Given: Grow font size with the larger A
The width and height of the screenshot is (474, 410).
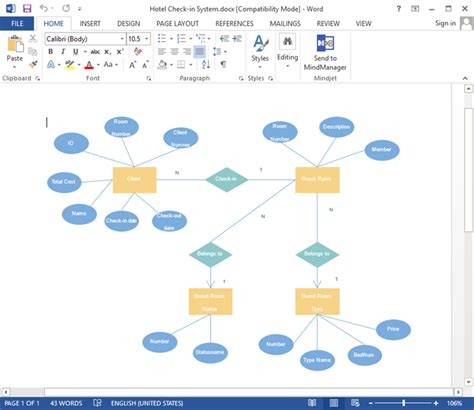Looking at the screenshot, I should click(132, 65).
